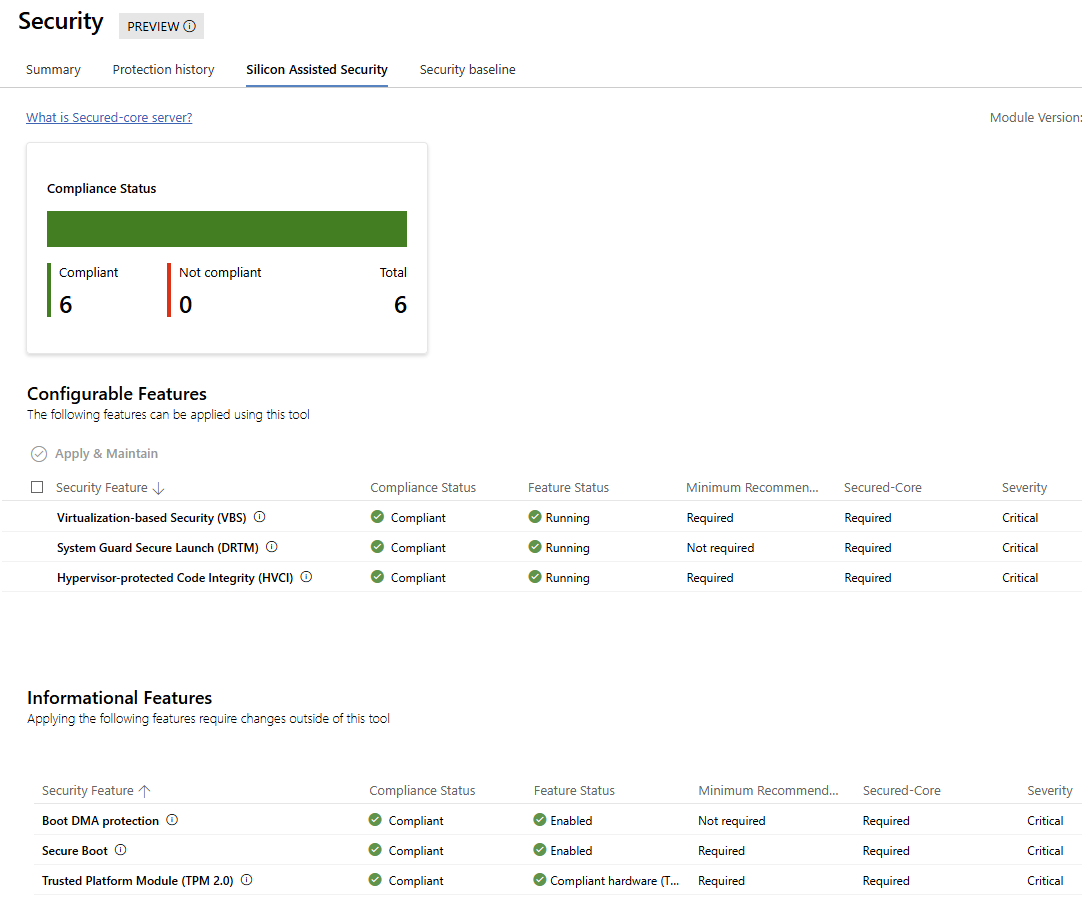Click the green Running status icon for HVCI
The image size is (1082, 913).
[x=535, y=577]
